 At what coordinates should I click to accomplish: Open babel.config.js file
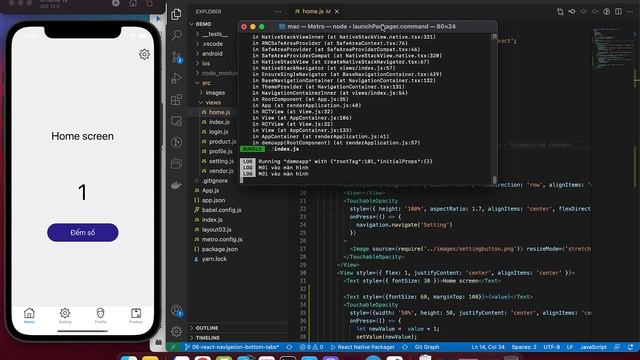pyautogui.click(x=222, y=210)
